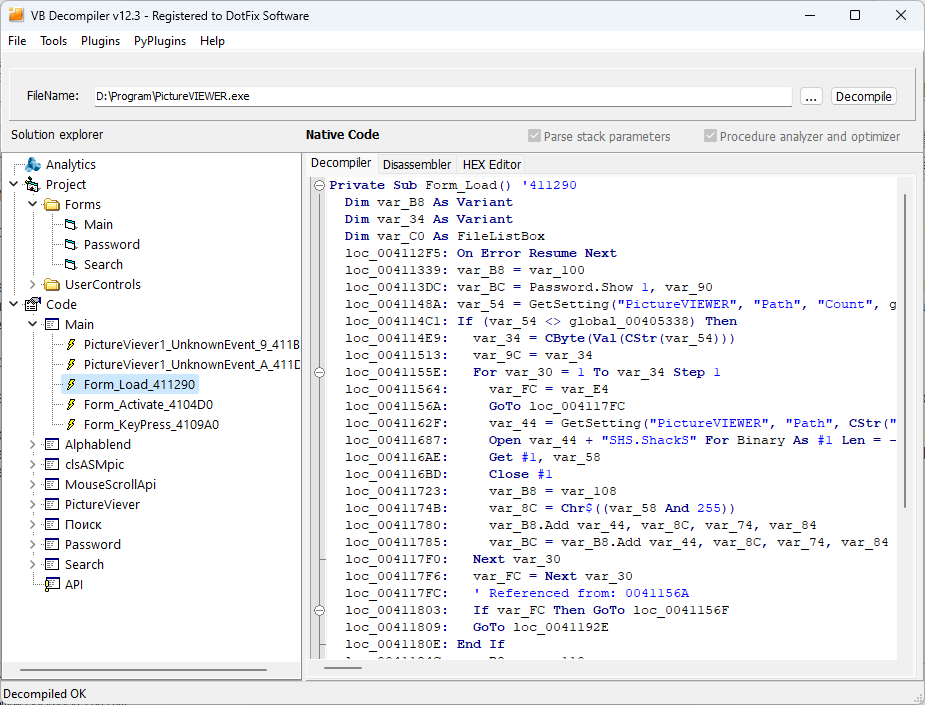Expand the MouseScrollApi module node
The height and width of the screenshot is (705, 925).
coord(32,484)
